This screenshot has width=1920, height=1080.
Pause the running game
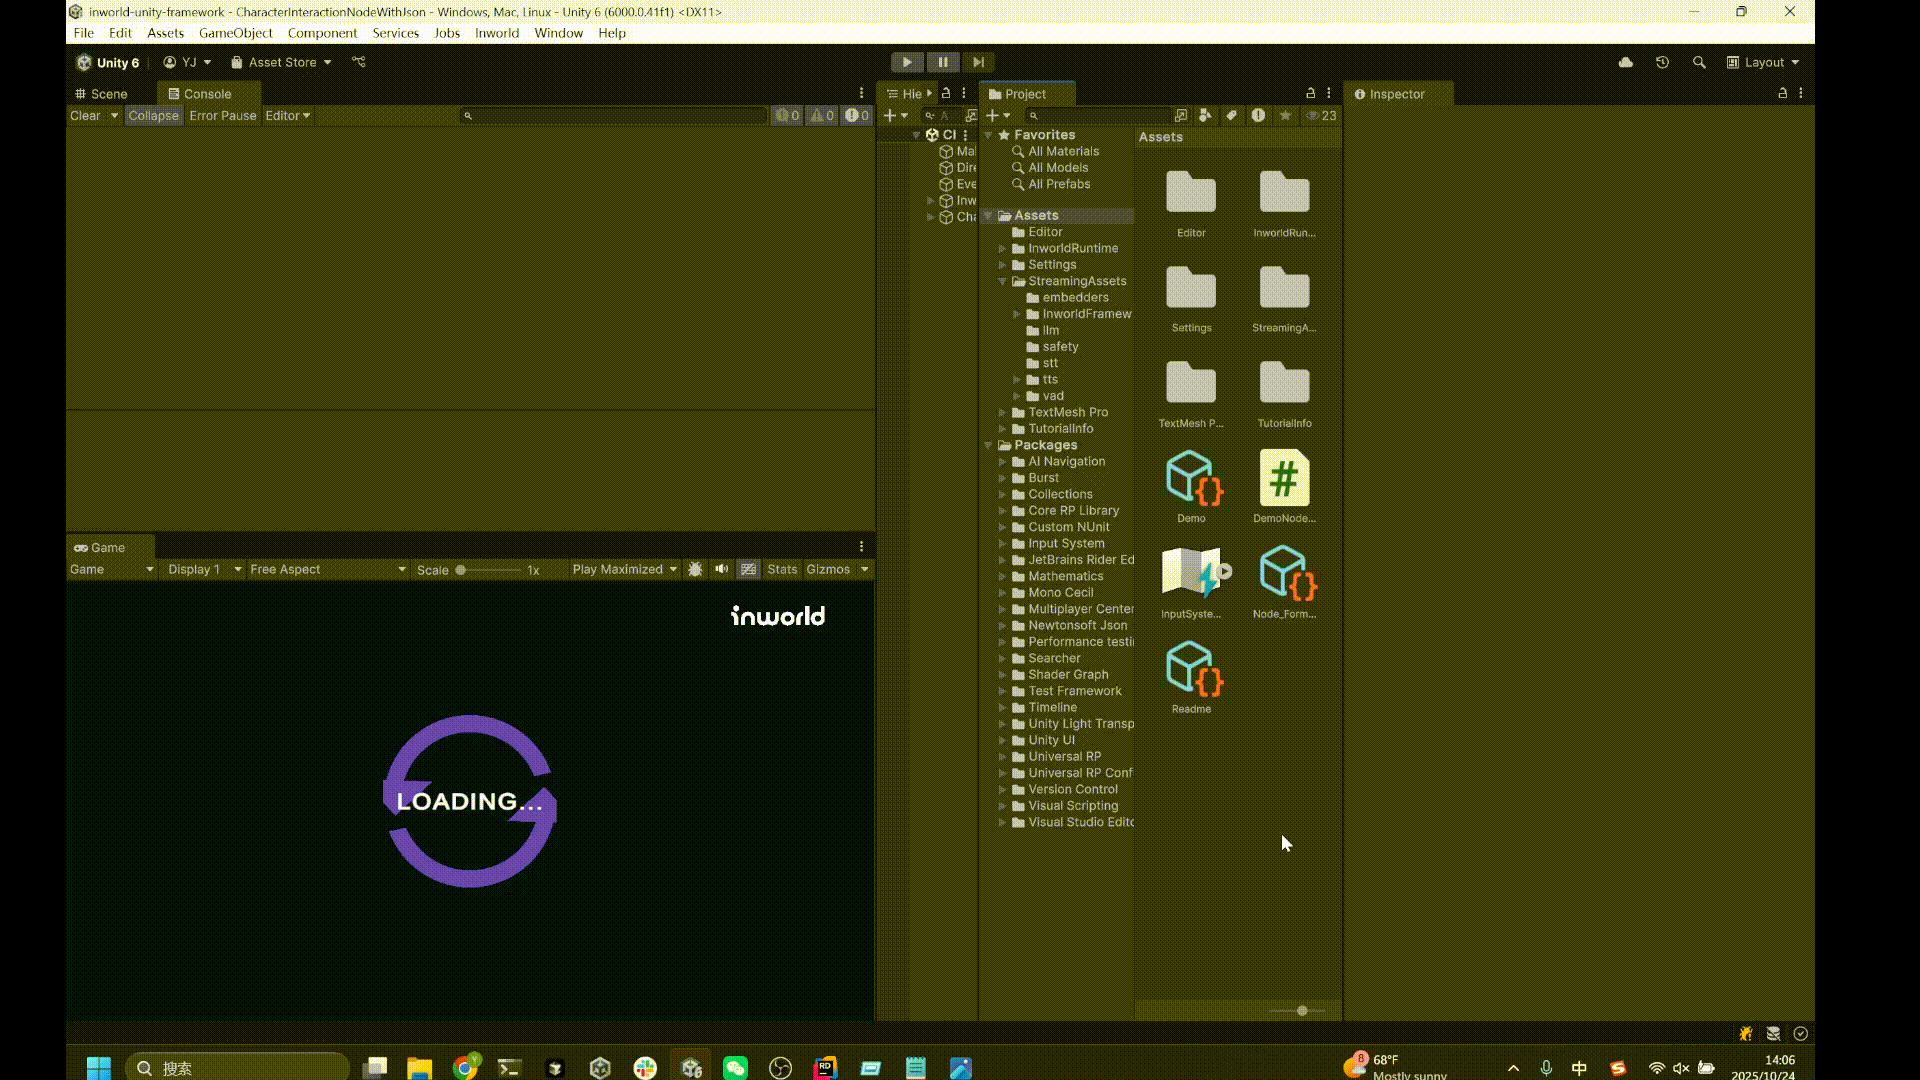tap(942, 62)
